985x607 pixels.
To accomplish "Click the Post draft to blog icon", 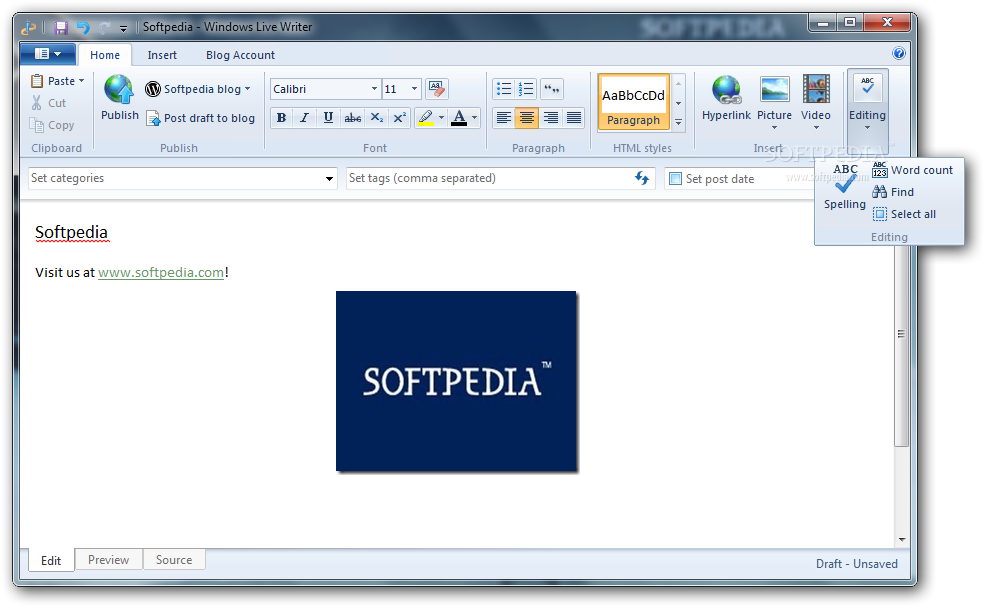I will (x=153, y=118).
